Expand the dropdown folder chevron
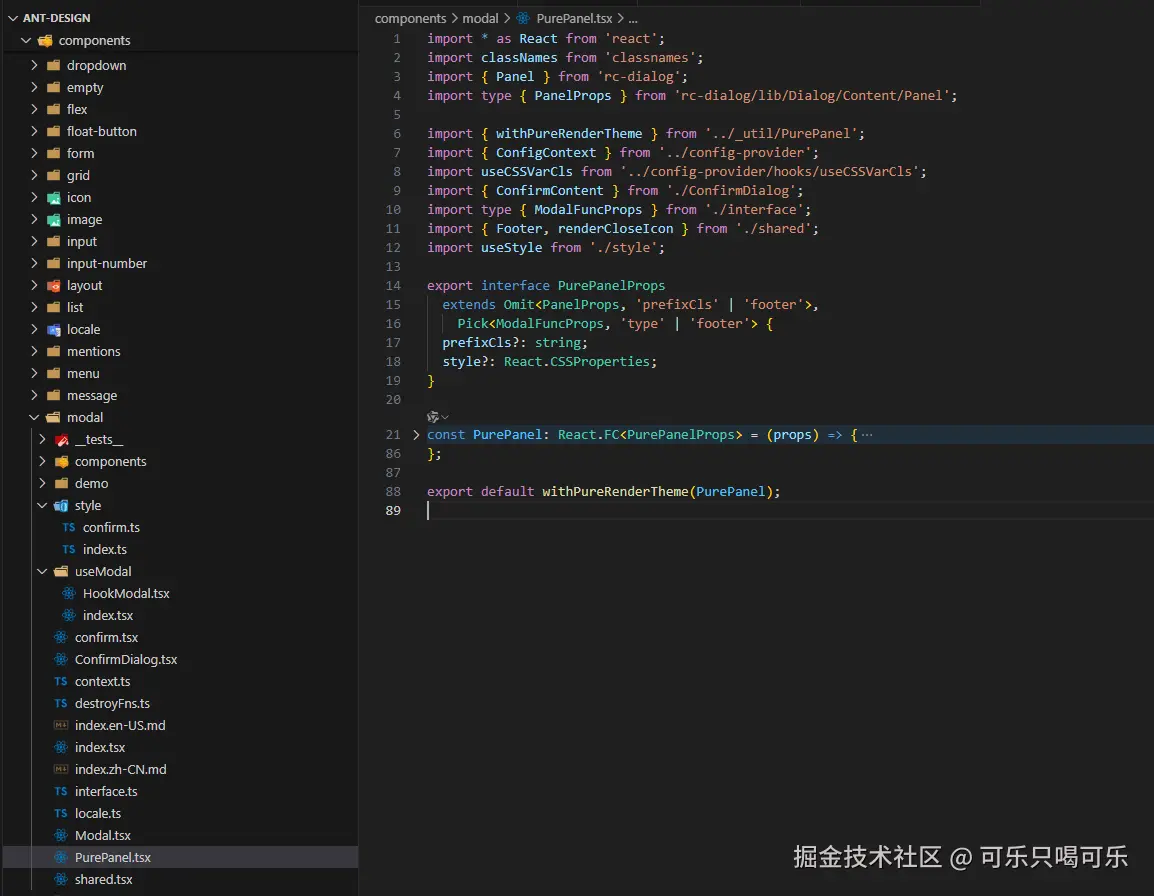The height and width of the screenshot is (896, 1154). click(x=34, y=66)
